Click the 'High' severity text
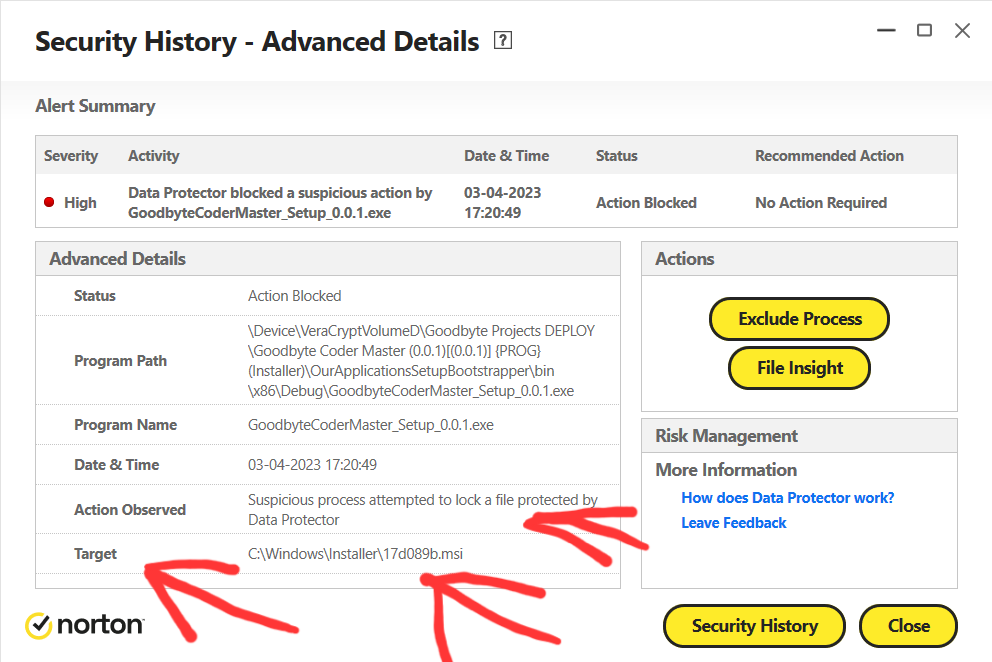 (80, 203)
